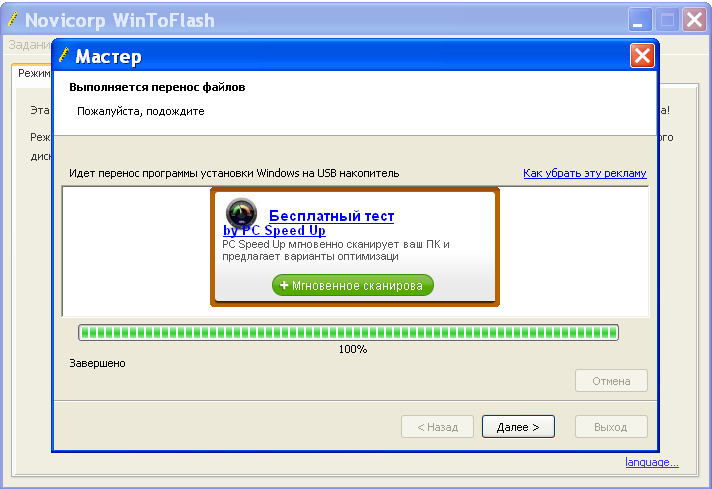
Task: Click the Далее > button
Action: pyautogui.click(x=518, y=427)
